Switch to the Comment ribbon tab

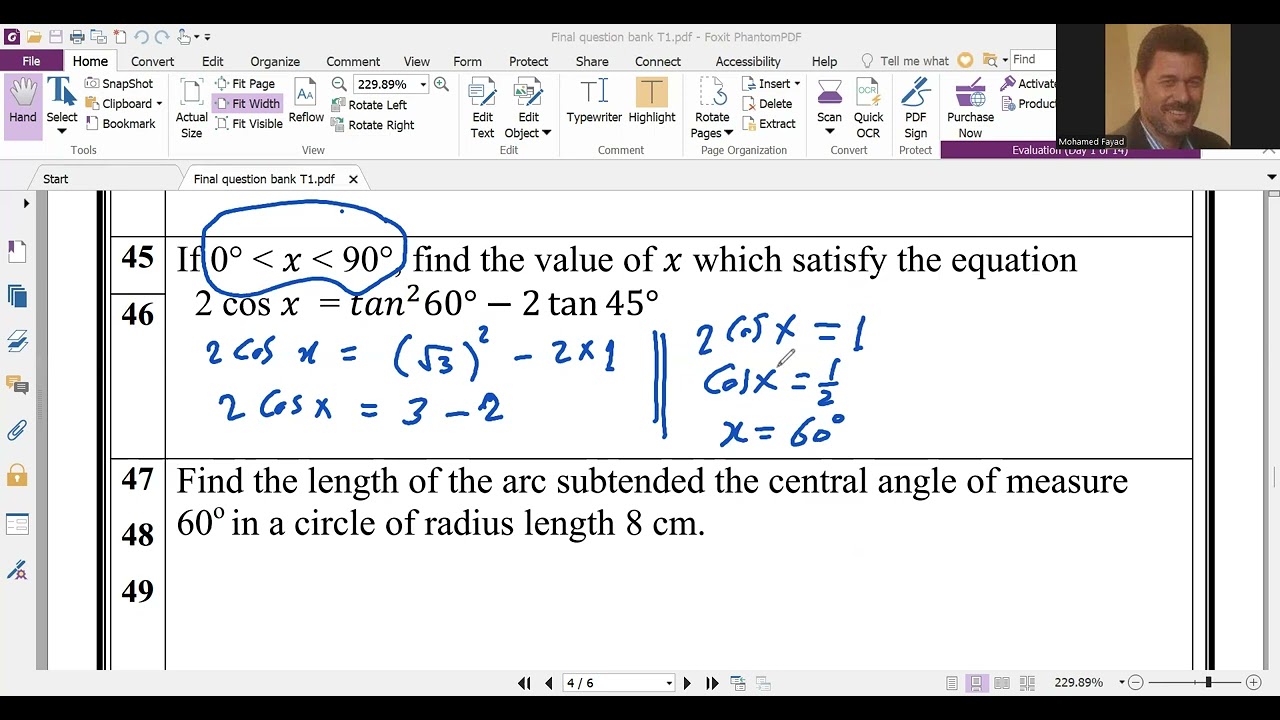coord(353,61)
